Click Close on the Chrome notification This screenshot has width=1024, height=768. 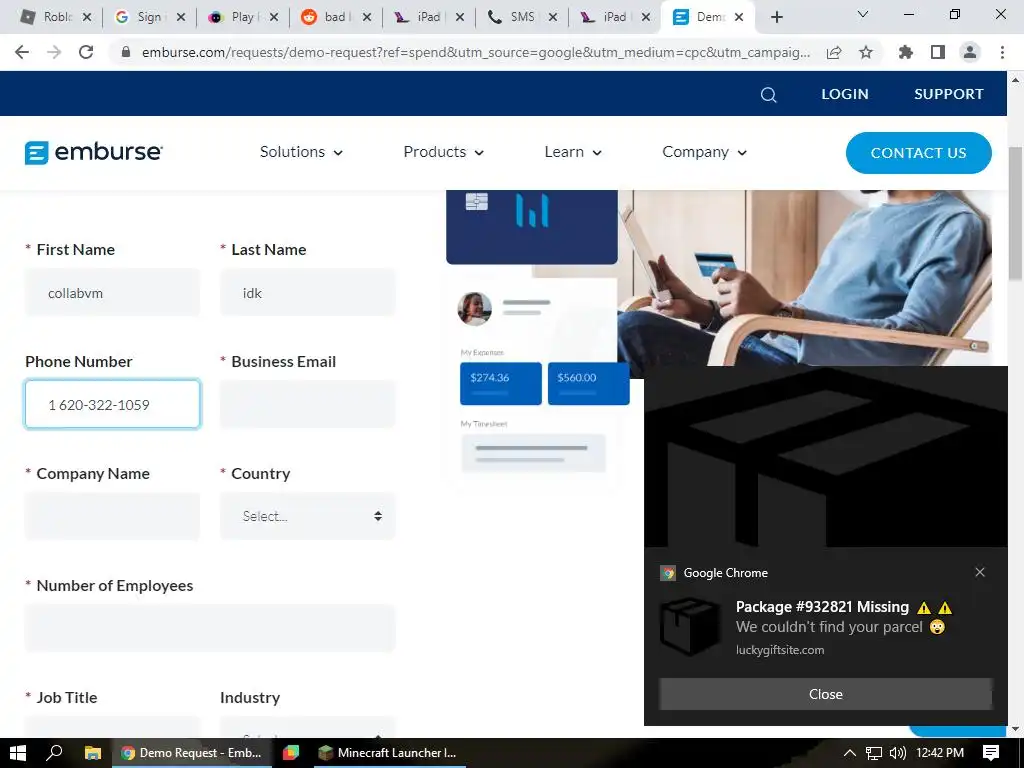[x=825, y=694]
